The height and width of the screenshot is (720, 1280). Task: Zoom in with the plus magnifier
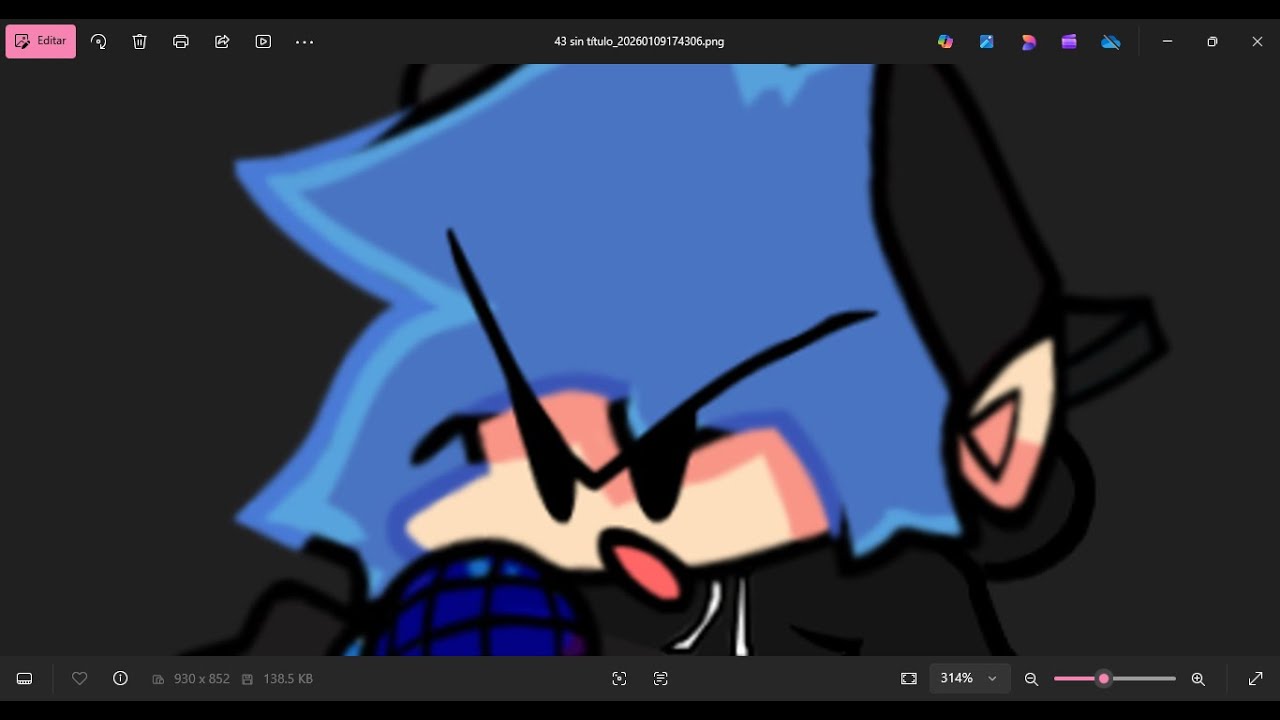1198,679
